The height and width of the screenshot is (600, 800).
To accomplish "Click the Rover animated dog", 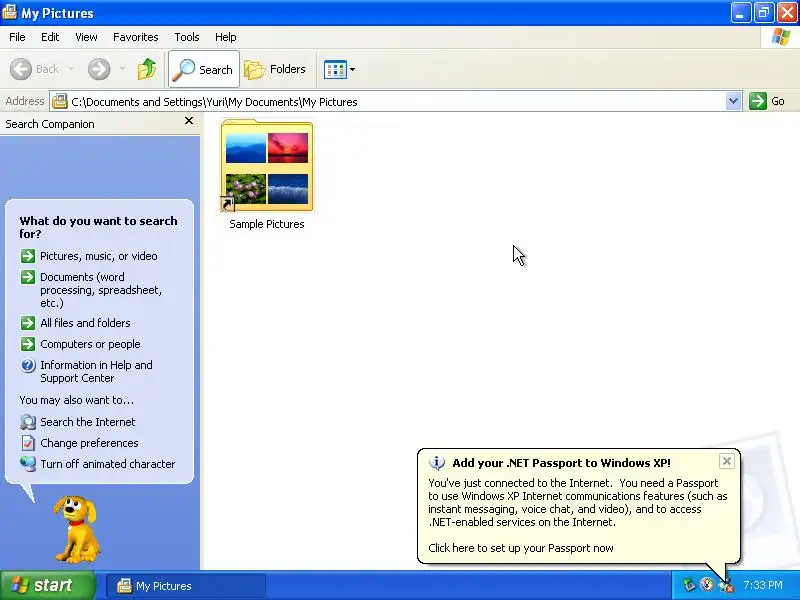I will coord(77,529).
